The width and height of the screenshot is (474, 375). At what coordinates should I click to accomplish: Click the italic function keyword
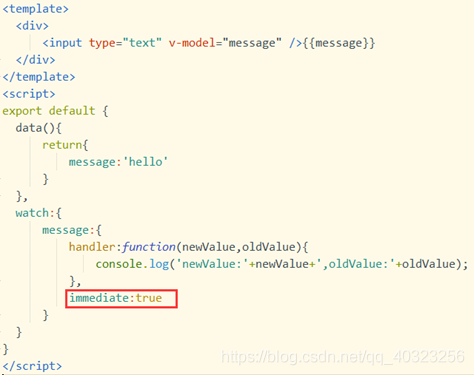[149, 247]
